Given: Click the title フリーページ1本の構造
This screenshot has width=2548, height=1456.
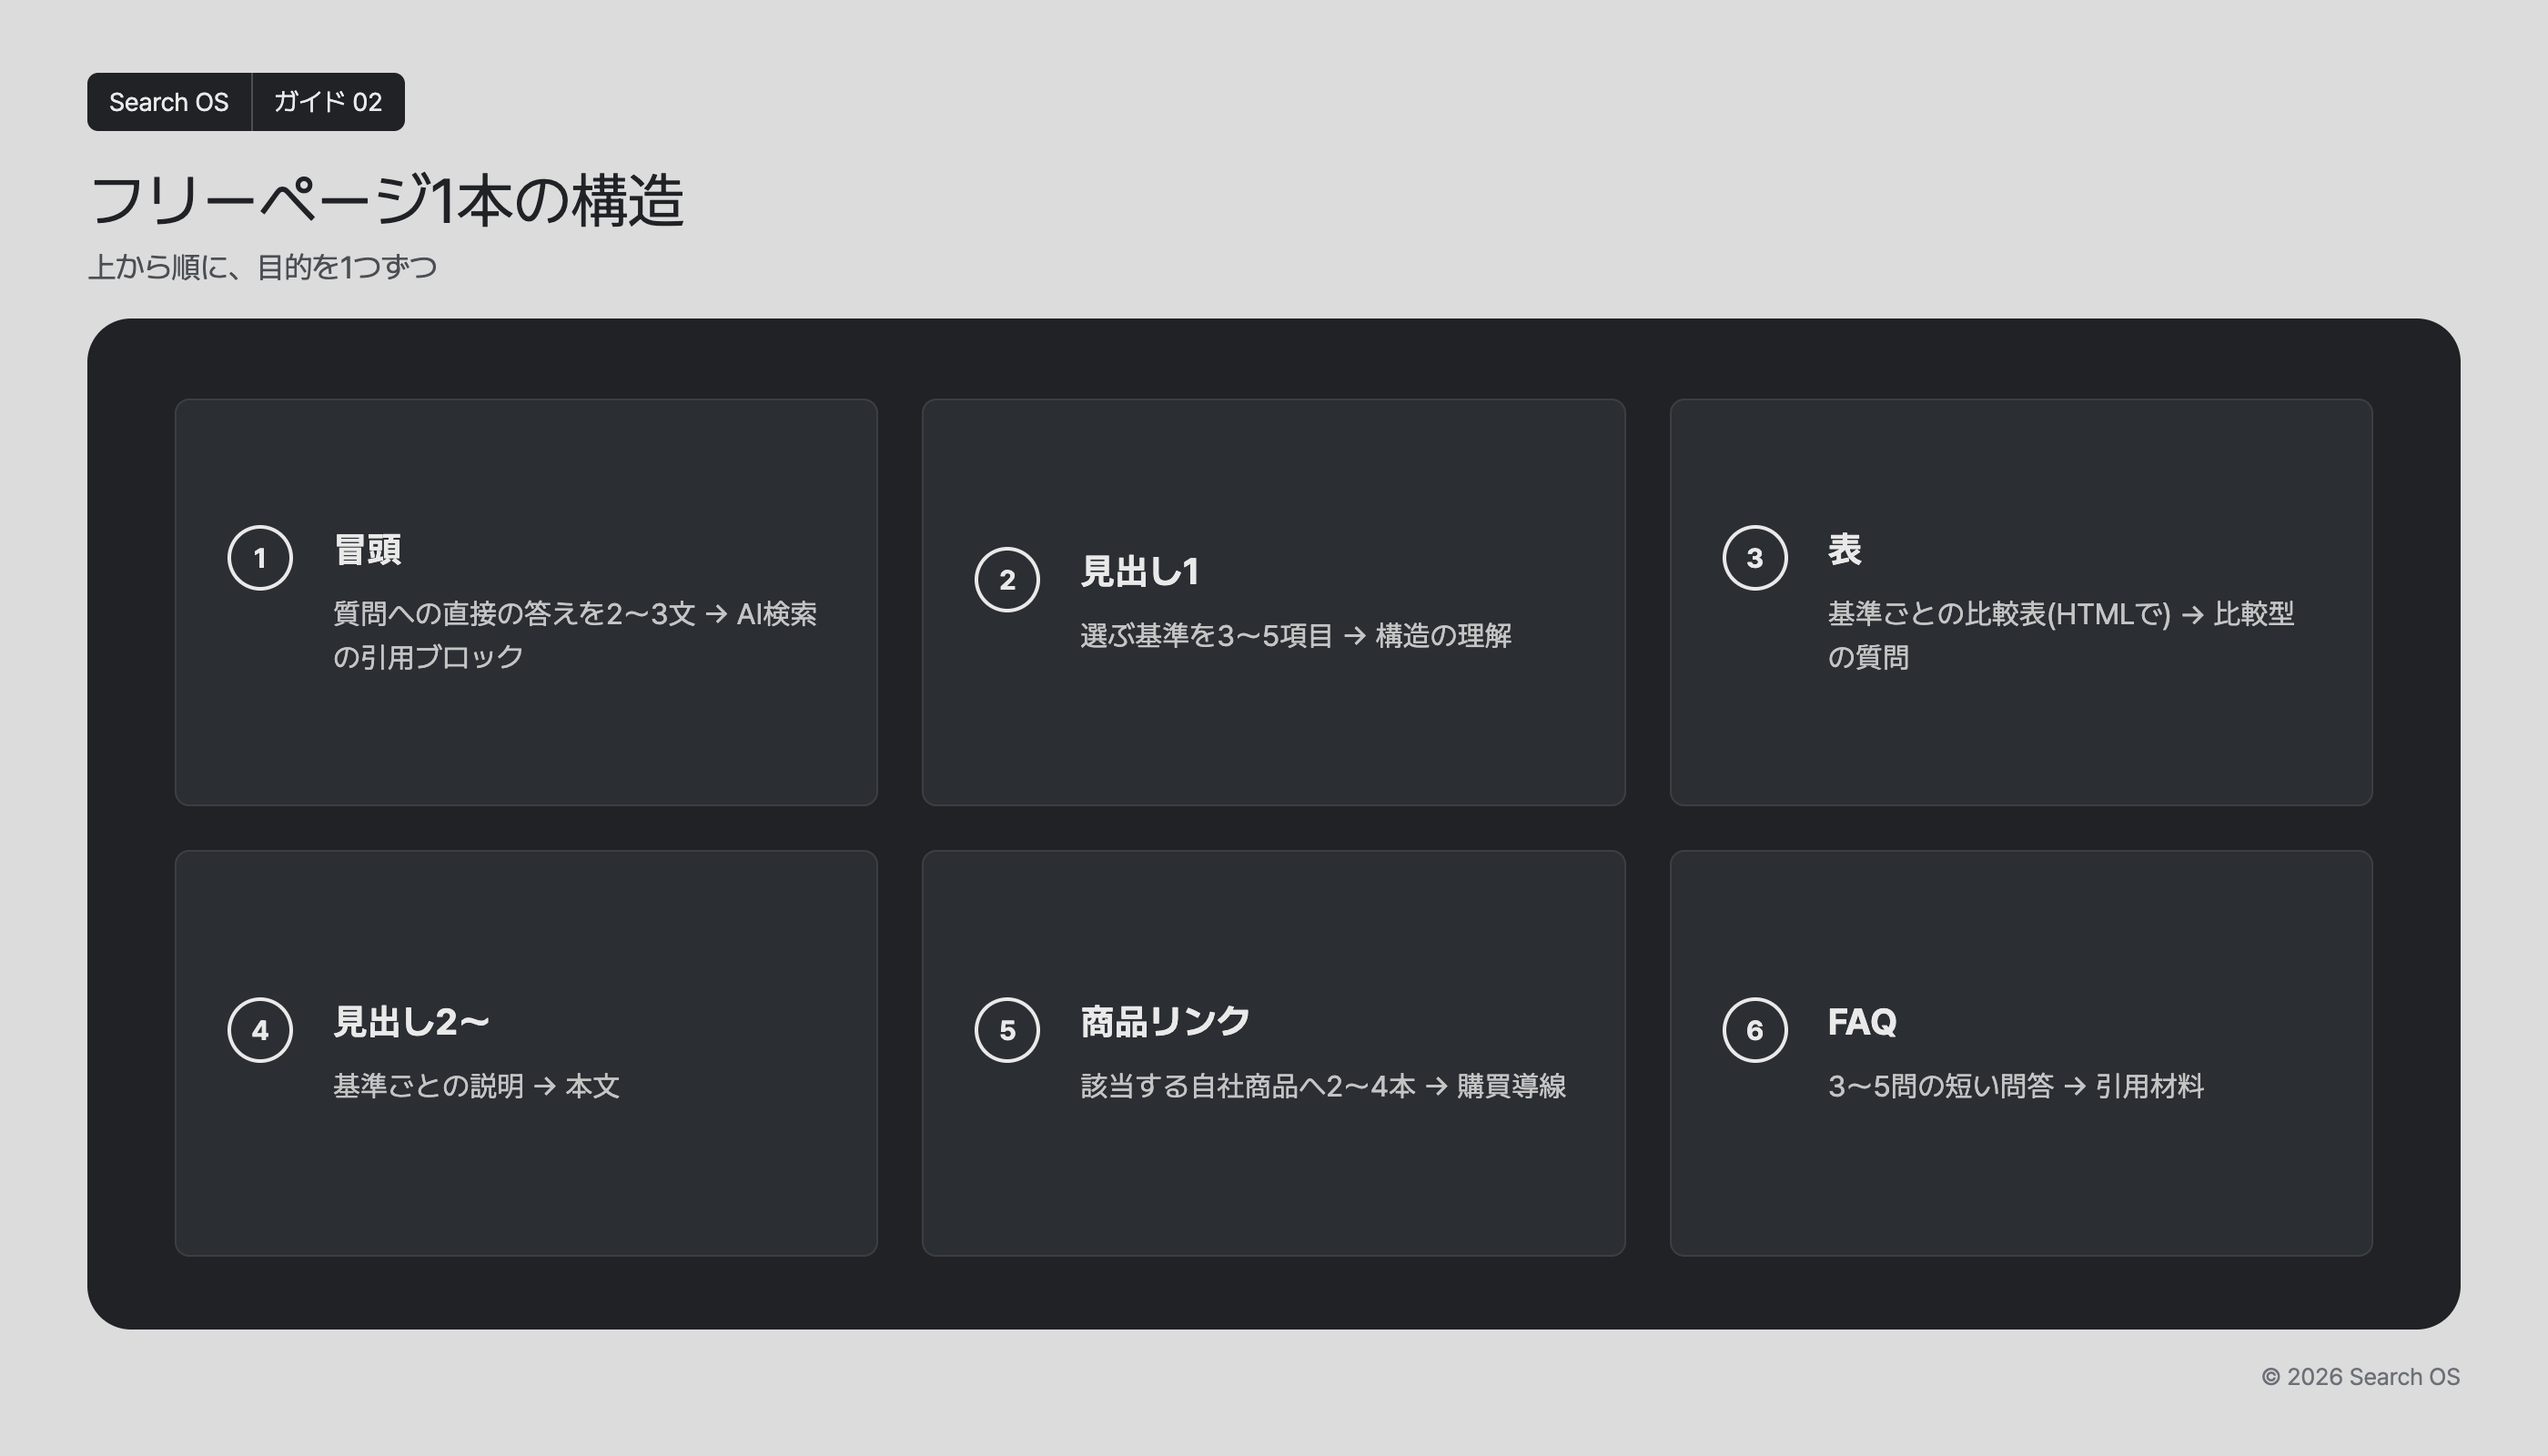Looking at the screenshot, I should coord(386,200).
